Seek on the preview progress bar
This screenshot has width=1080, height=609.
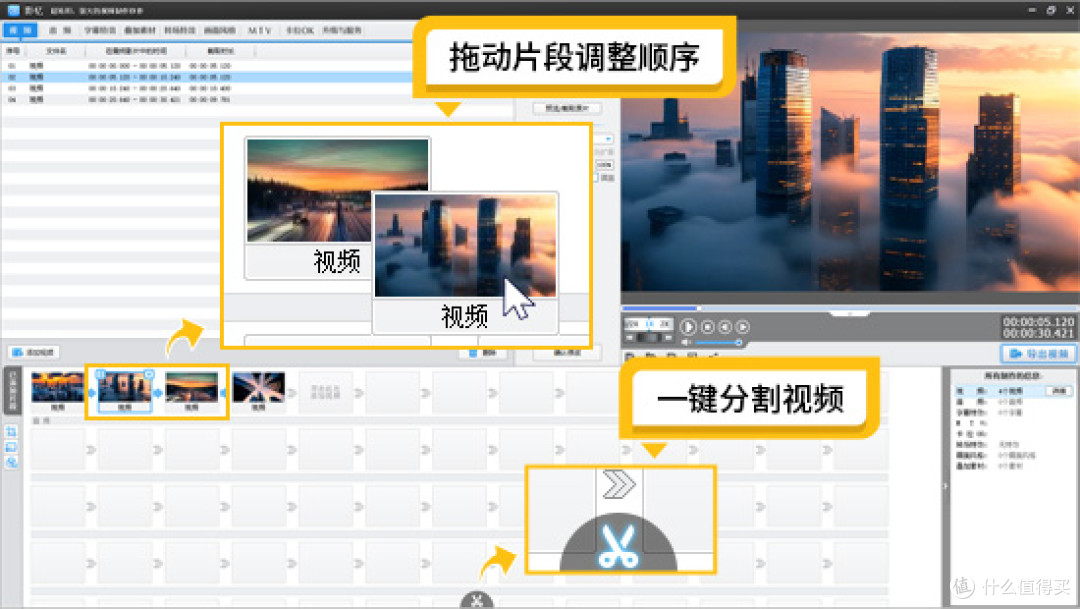point(850,308)
